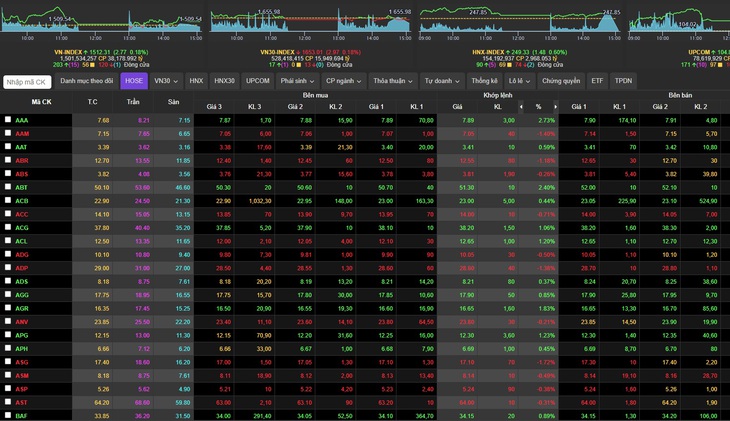Screen dimensions: 730x421
Task: Click the right arrow beside % column
Action: pos(555,107)
